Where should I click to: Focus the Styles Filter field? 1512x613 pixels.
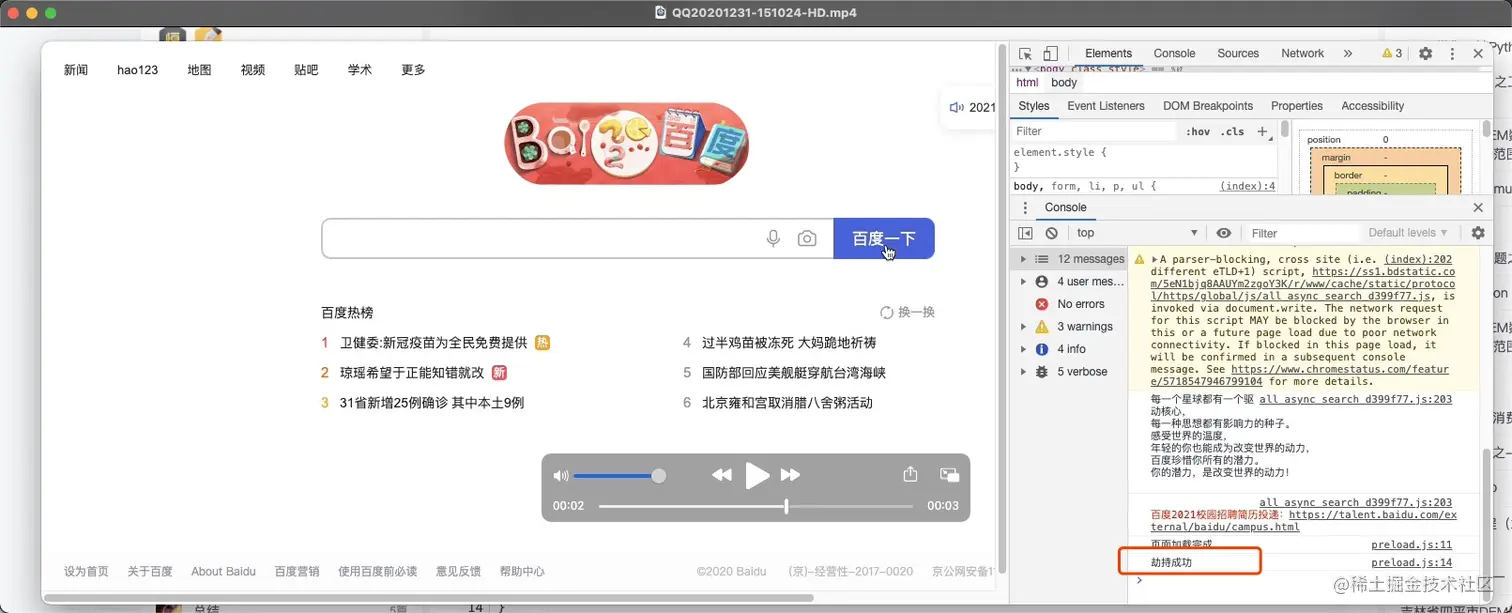click(1094, 131)
